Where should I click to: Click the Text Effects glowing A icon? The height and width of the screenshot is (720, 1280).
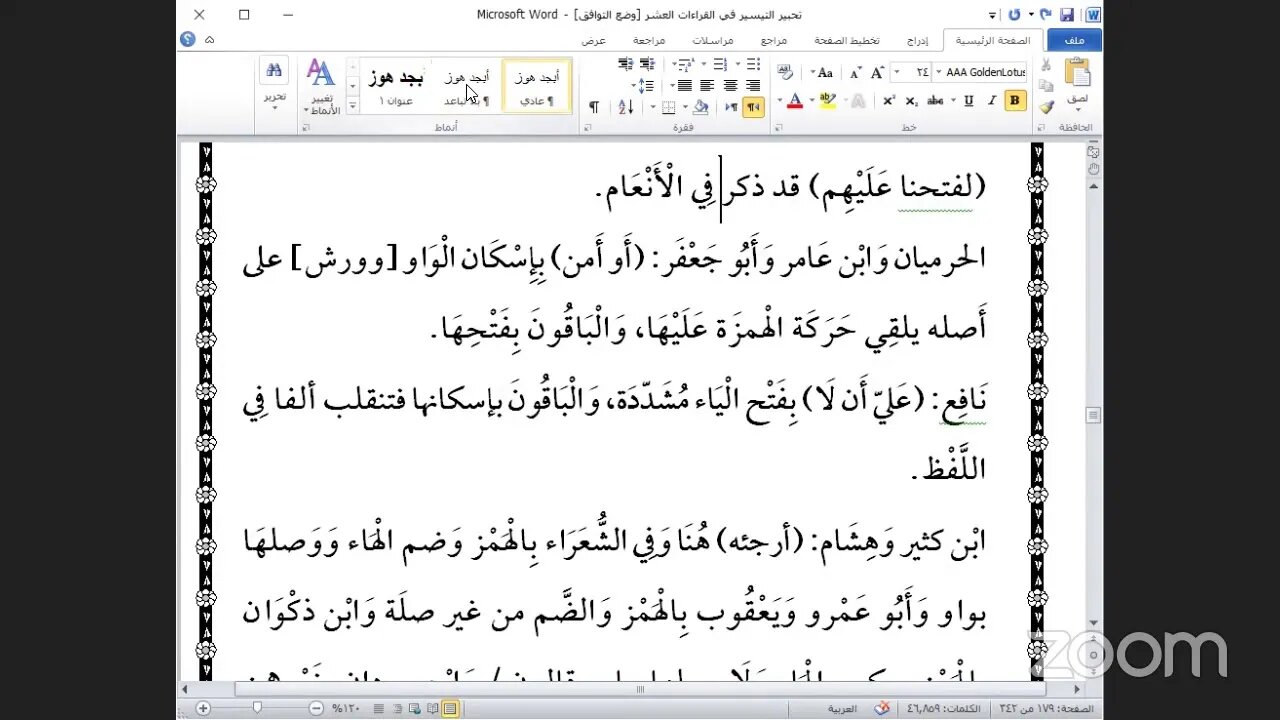point(858,101)
